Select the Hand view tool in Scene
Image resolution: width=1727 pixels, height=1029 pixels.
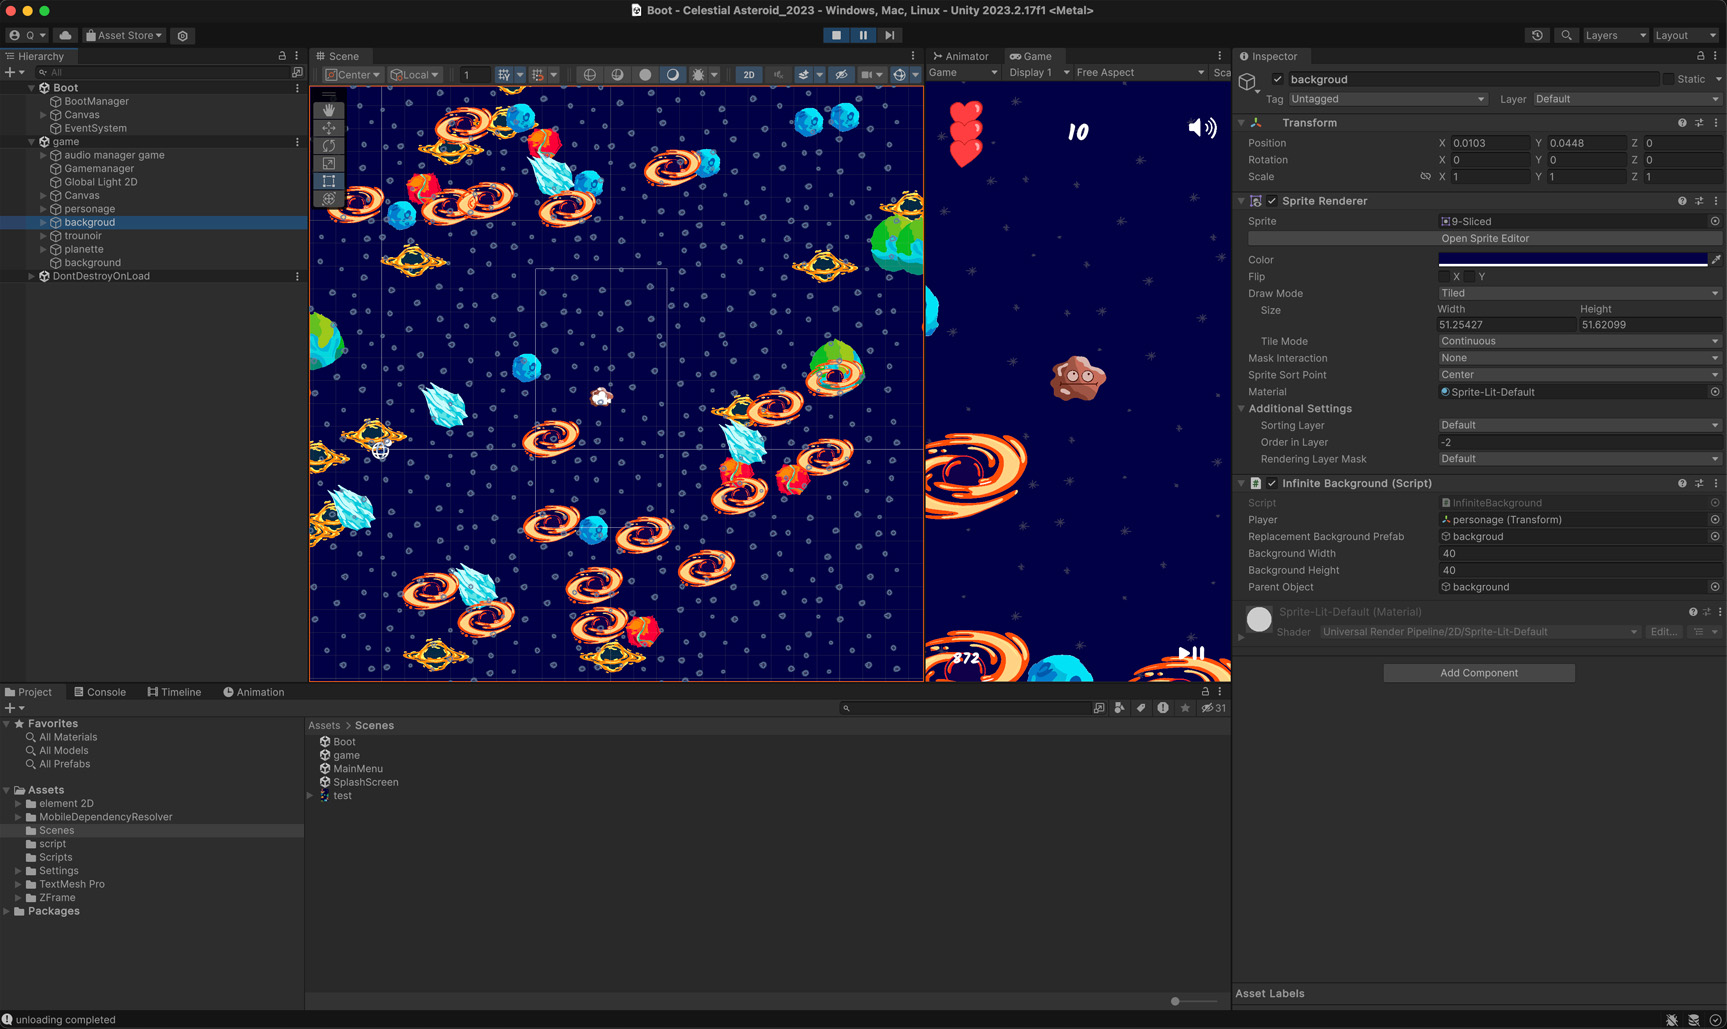(329, 110)
